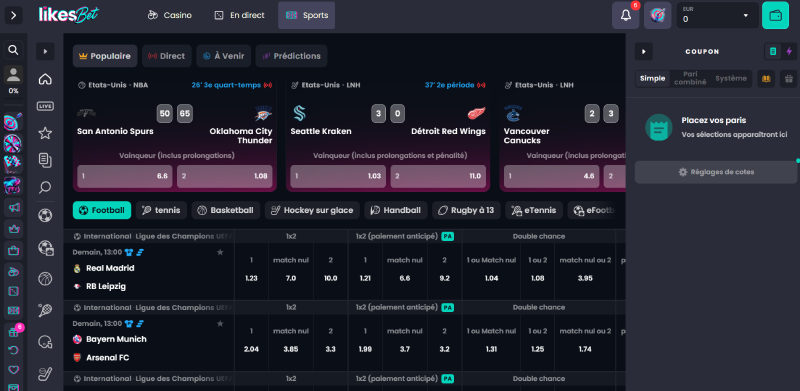Favorite the Bayern Munich vs Arsenal match
800x391 pixels.
220,324
